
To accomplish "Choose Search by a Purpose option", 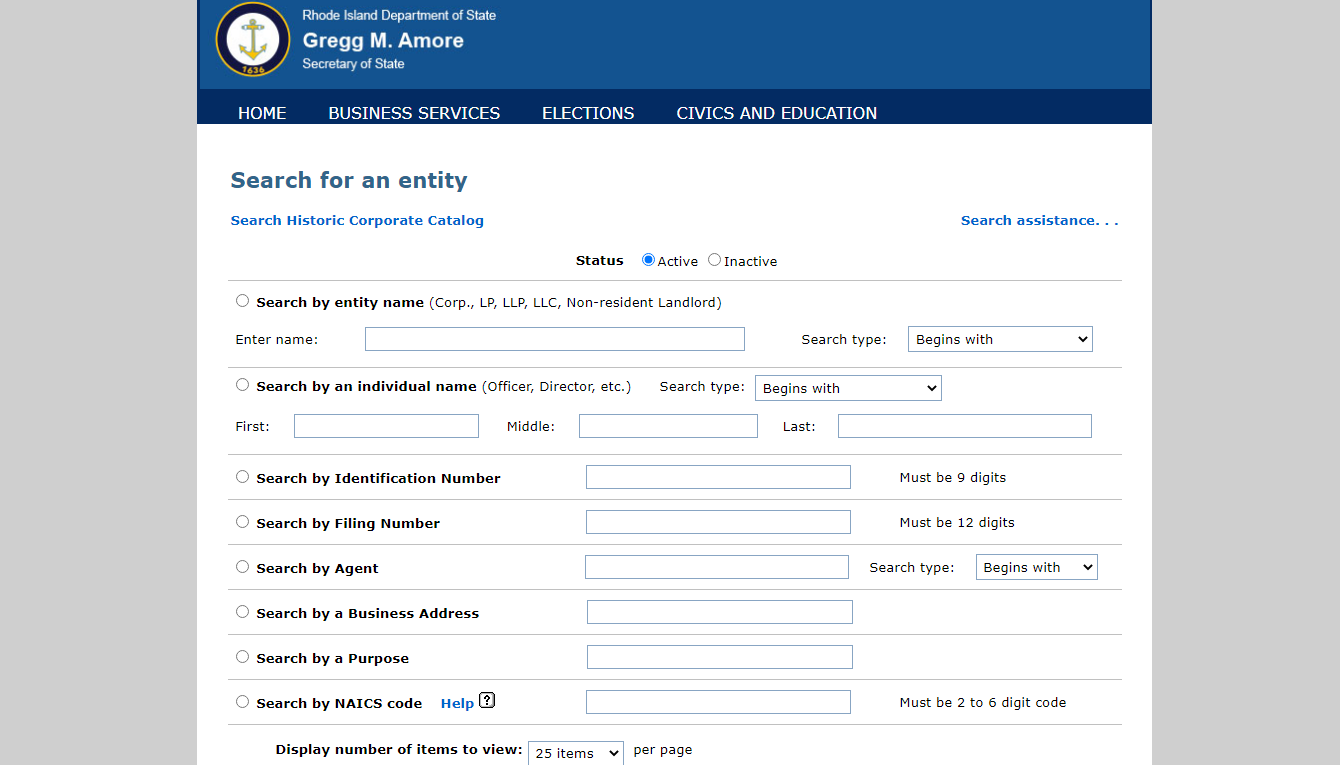I will 243,657.
